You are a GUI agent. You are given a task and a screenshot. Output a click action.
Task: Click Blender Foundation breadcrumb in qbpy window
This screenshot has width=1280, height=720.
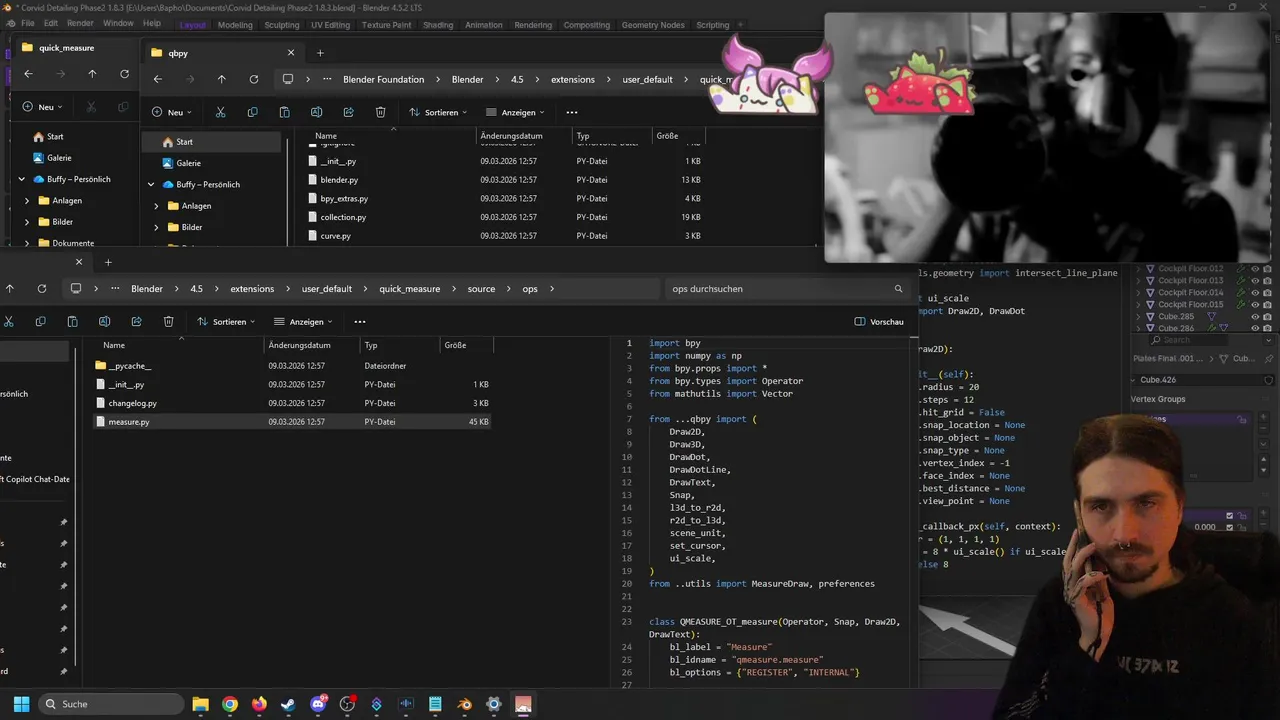383,79
